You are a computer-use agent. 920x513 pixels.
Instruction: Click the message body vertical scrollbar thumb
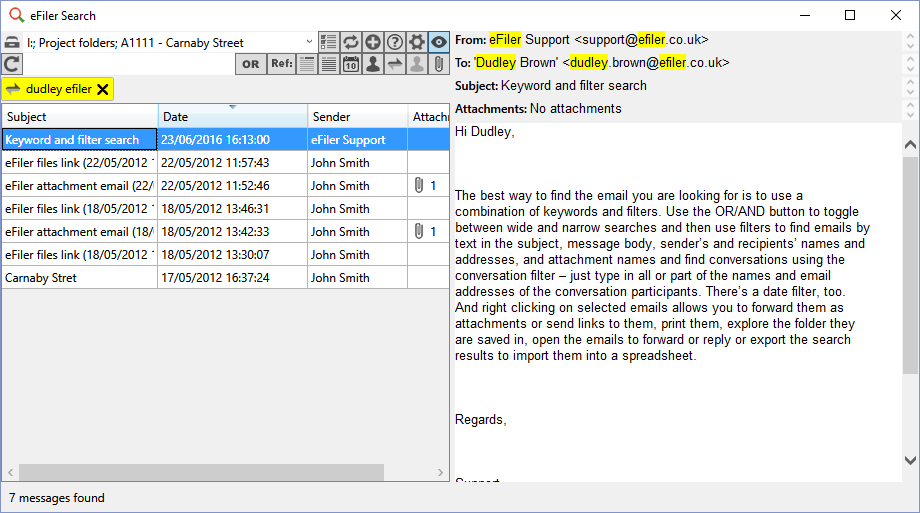click(911, 264)
